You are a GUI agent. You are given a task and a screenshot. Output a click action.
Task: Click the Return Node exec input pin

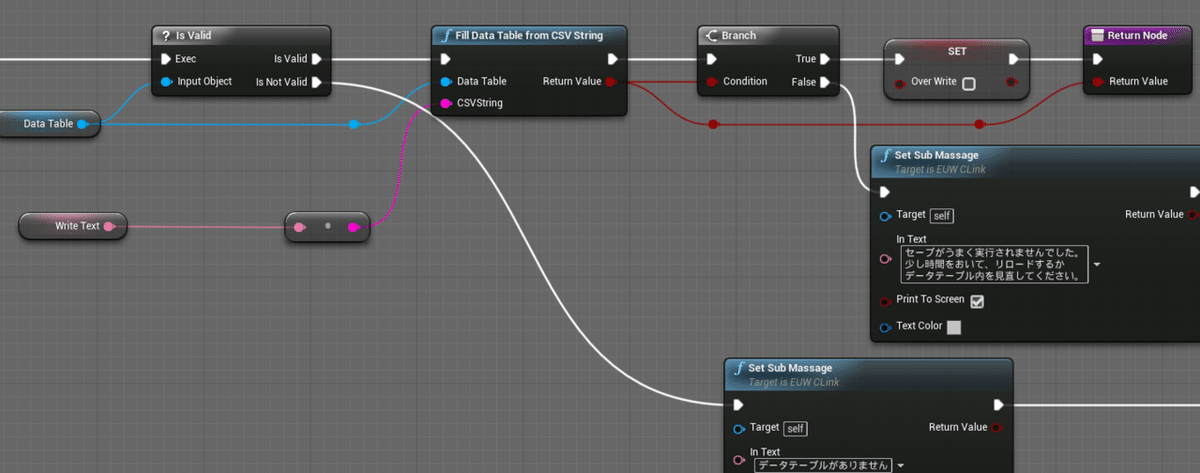click(x=1098, y=59)
